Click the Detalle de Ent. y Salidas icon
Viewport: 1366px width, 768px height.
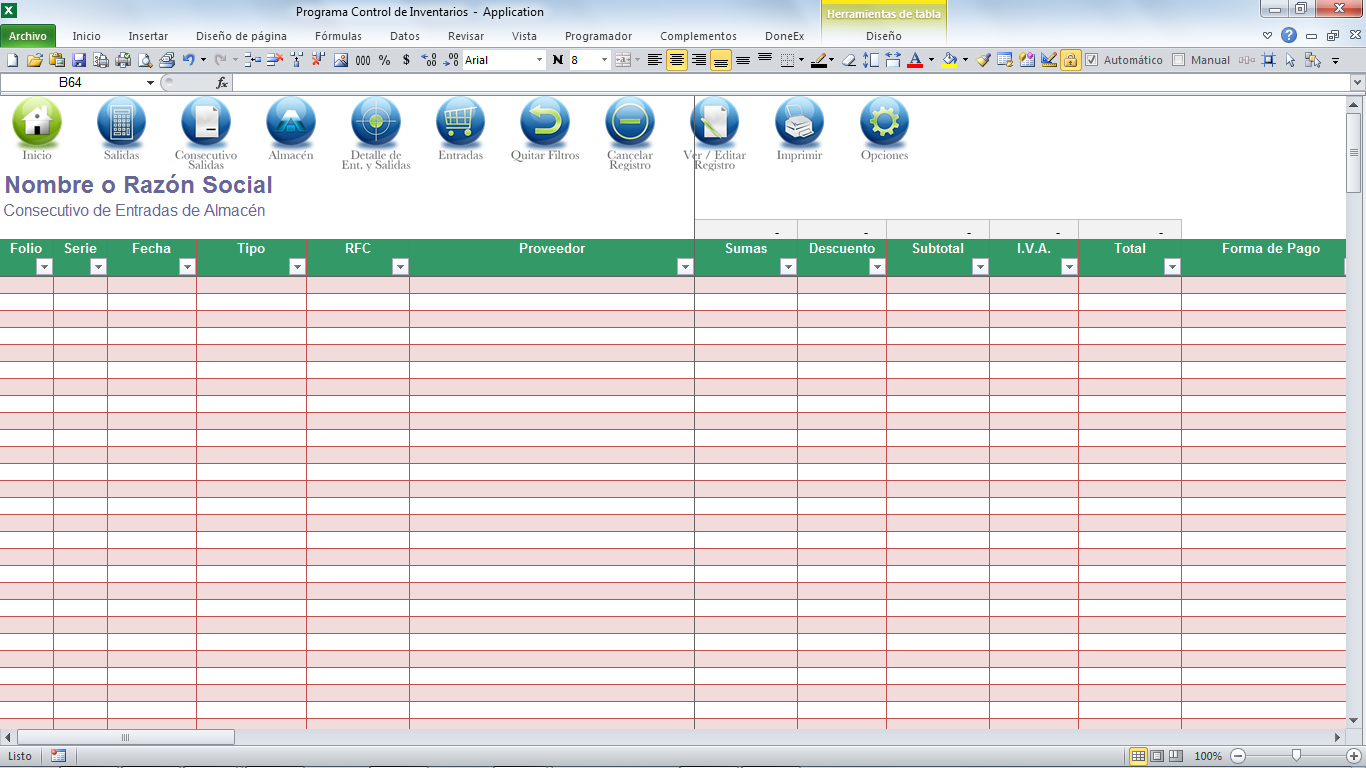(376, 122)
